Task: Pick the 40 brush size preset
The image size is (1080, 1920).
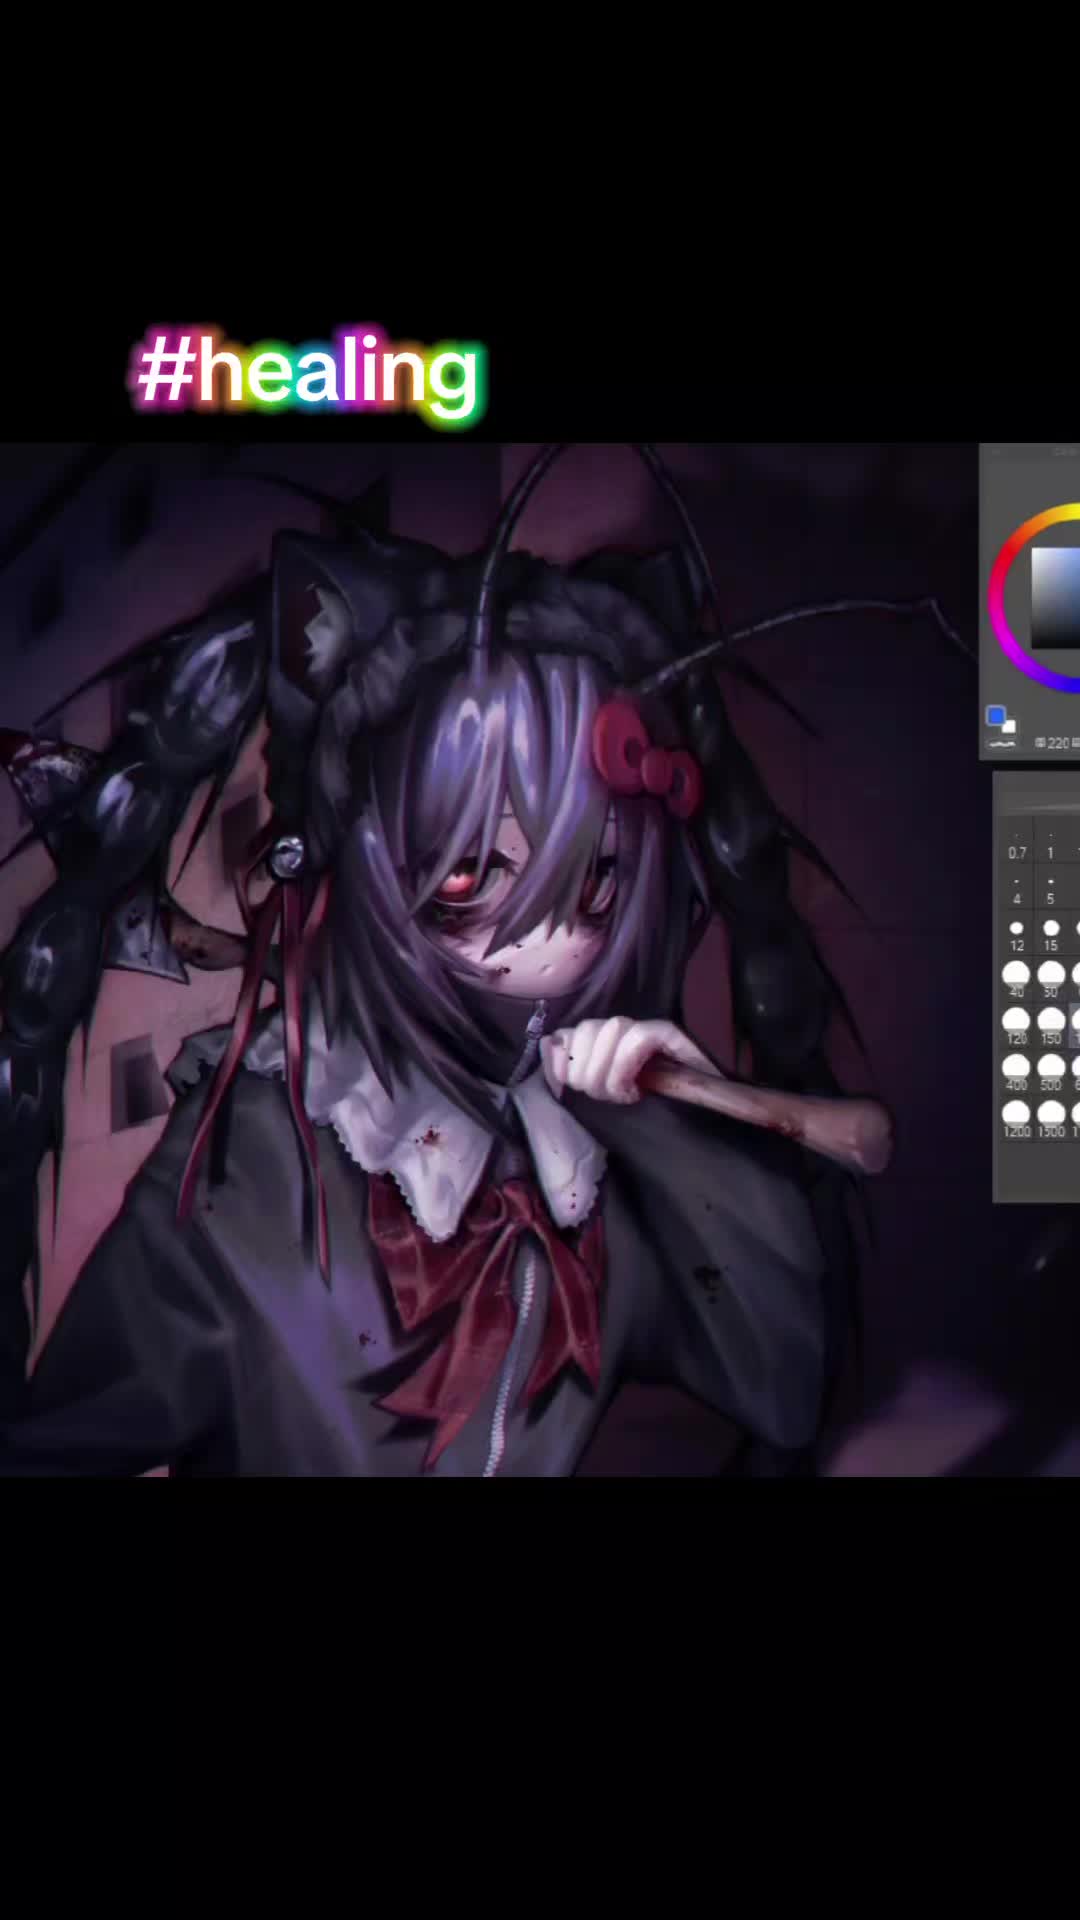Action: tap(1017, 981)
